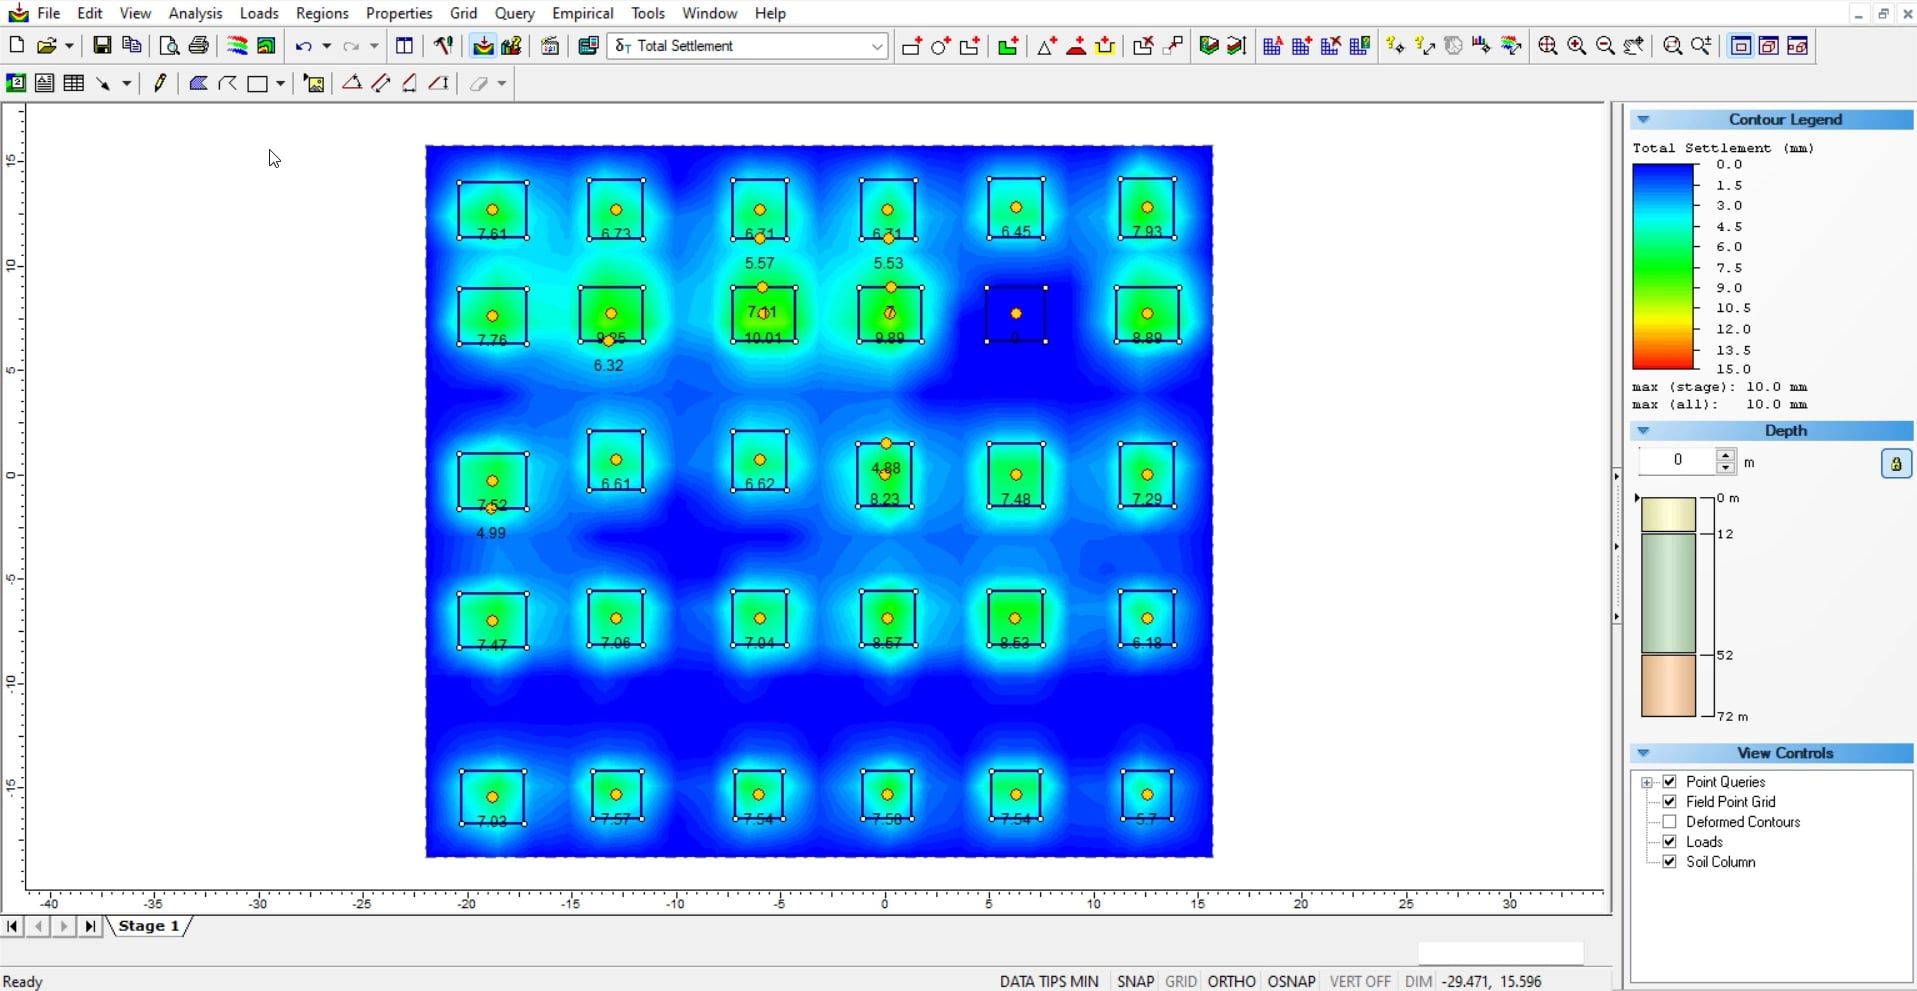Screen dimensions: 1917x991
Task: Toggle ORTHO in the status bar
Action: coord(1231,981)
